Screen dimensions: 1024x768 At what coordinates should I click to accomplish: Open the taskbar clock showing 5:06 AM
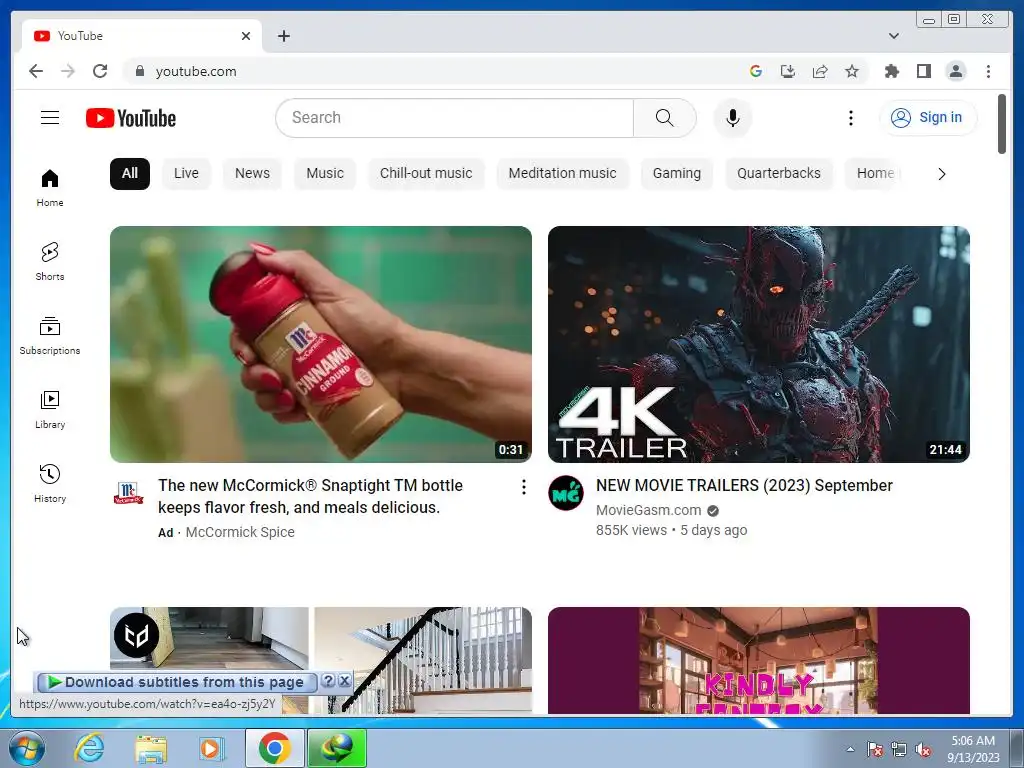(973, 749)
